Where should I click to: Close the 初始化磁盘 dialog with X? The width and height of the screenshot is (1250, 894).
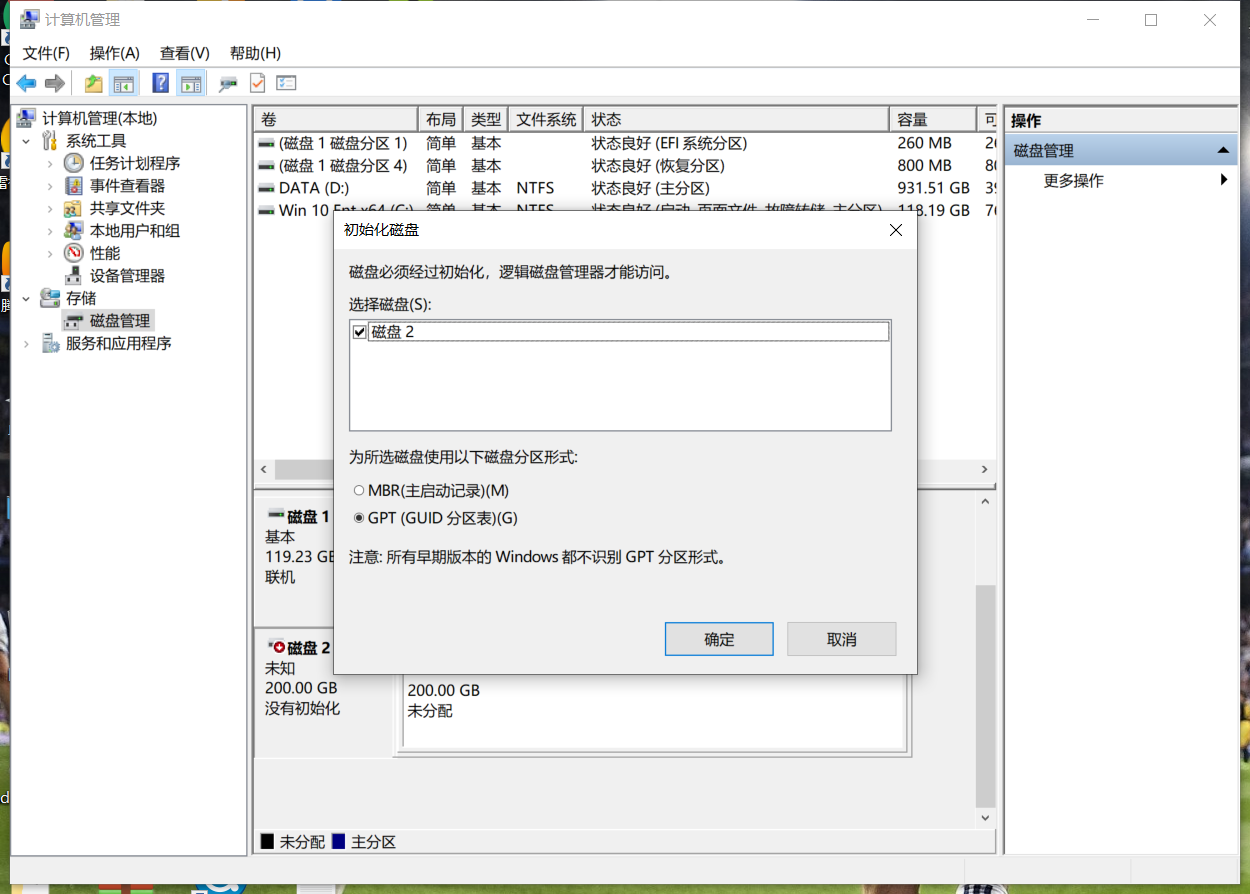pos(895,230)
